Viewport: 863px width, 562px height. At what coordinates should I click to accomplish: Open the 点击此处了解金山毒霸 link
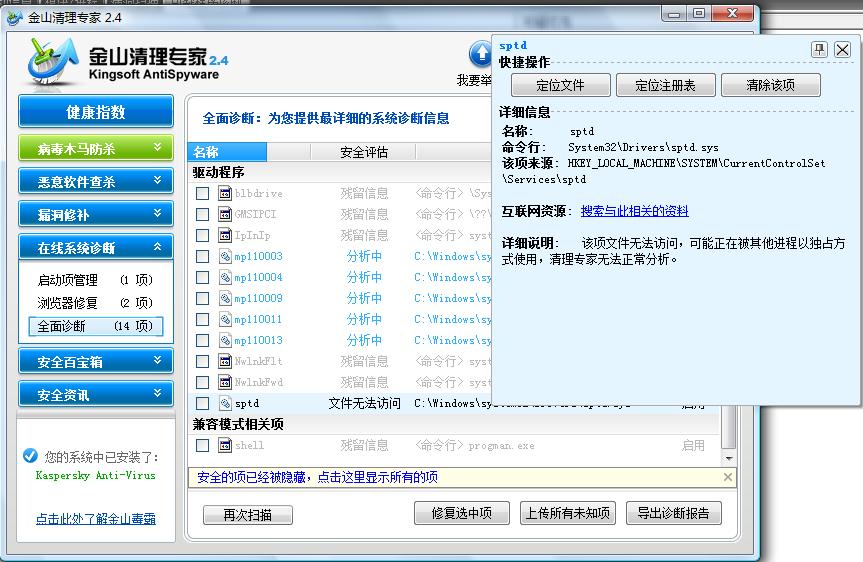click(x=96, y=518)
